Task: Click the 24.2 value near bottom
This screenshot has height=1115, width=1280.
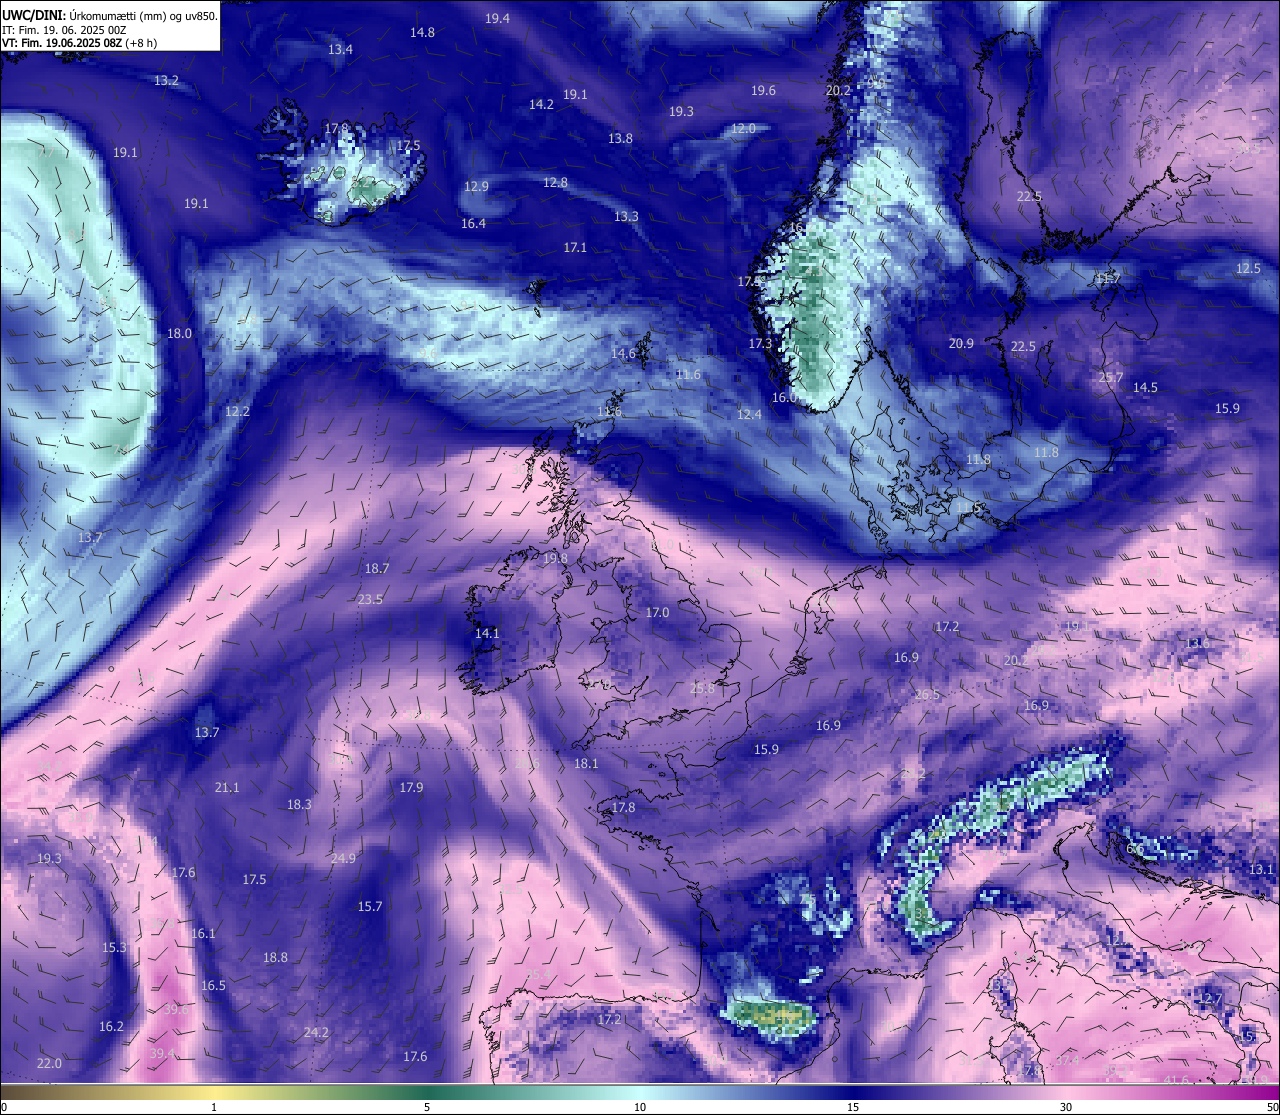Action: [x=316, y=1033]
